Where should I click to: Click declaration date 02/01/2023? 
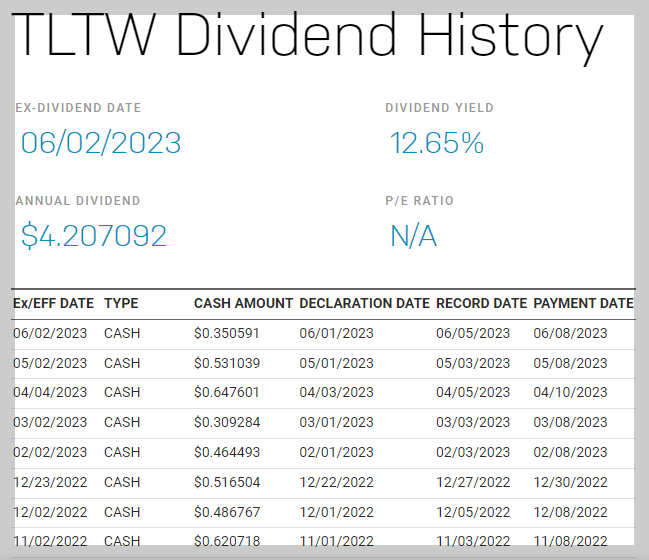click(x=337, y=452)
